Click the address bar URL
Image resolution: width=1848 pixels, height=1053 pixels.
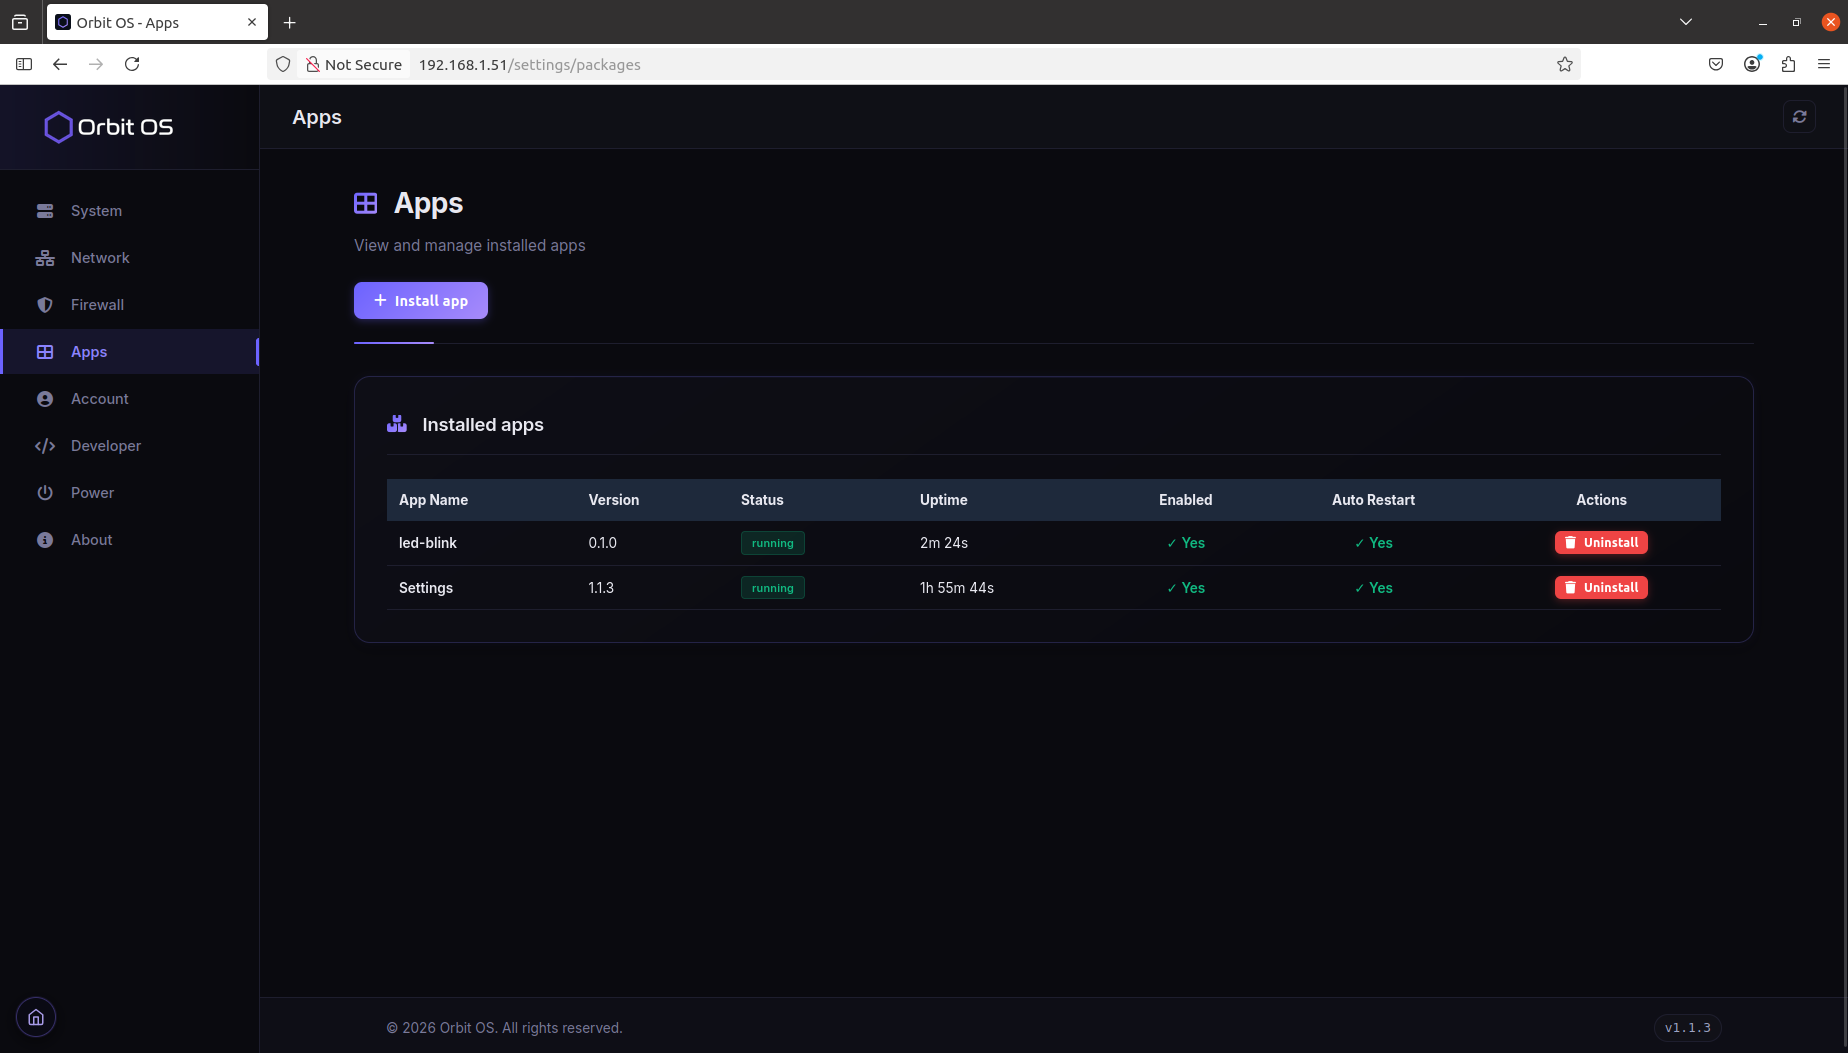pyautogui.click(x=530, y=65)
